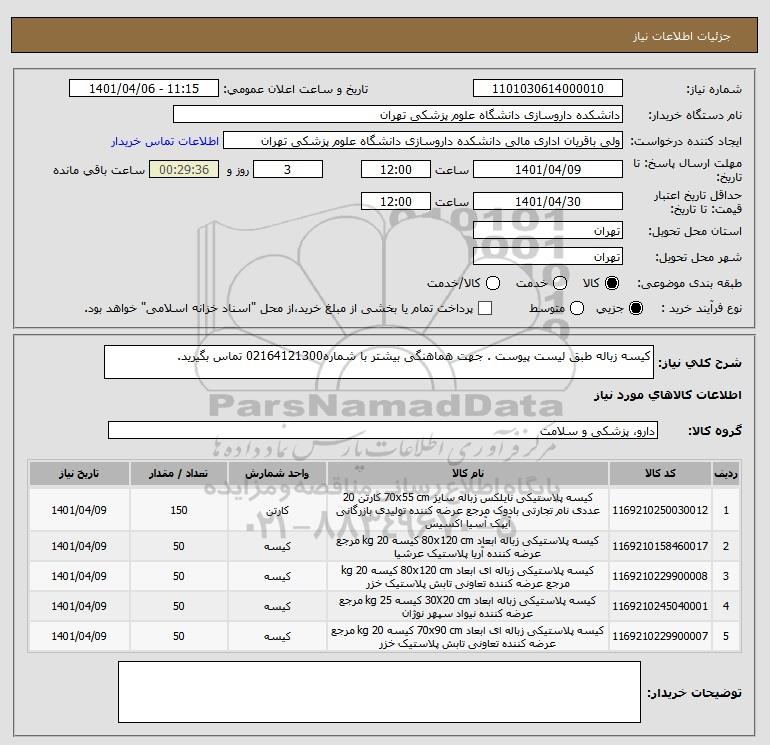The width and height of the screenshot is (770, 745).
Task: Select the خدمت radio button
Action: [x=560, y=283]
